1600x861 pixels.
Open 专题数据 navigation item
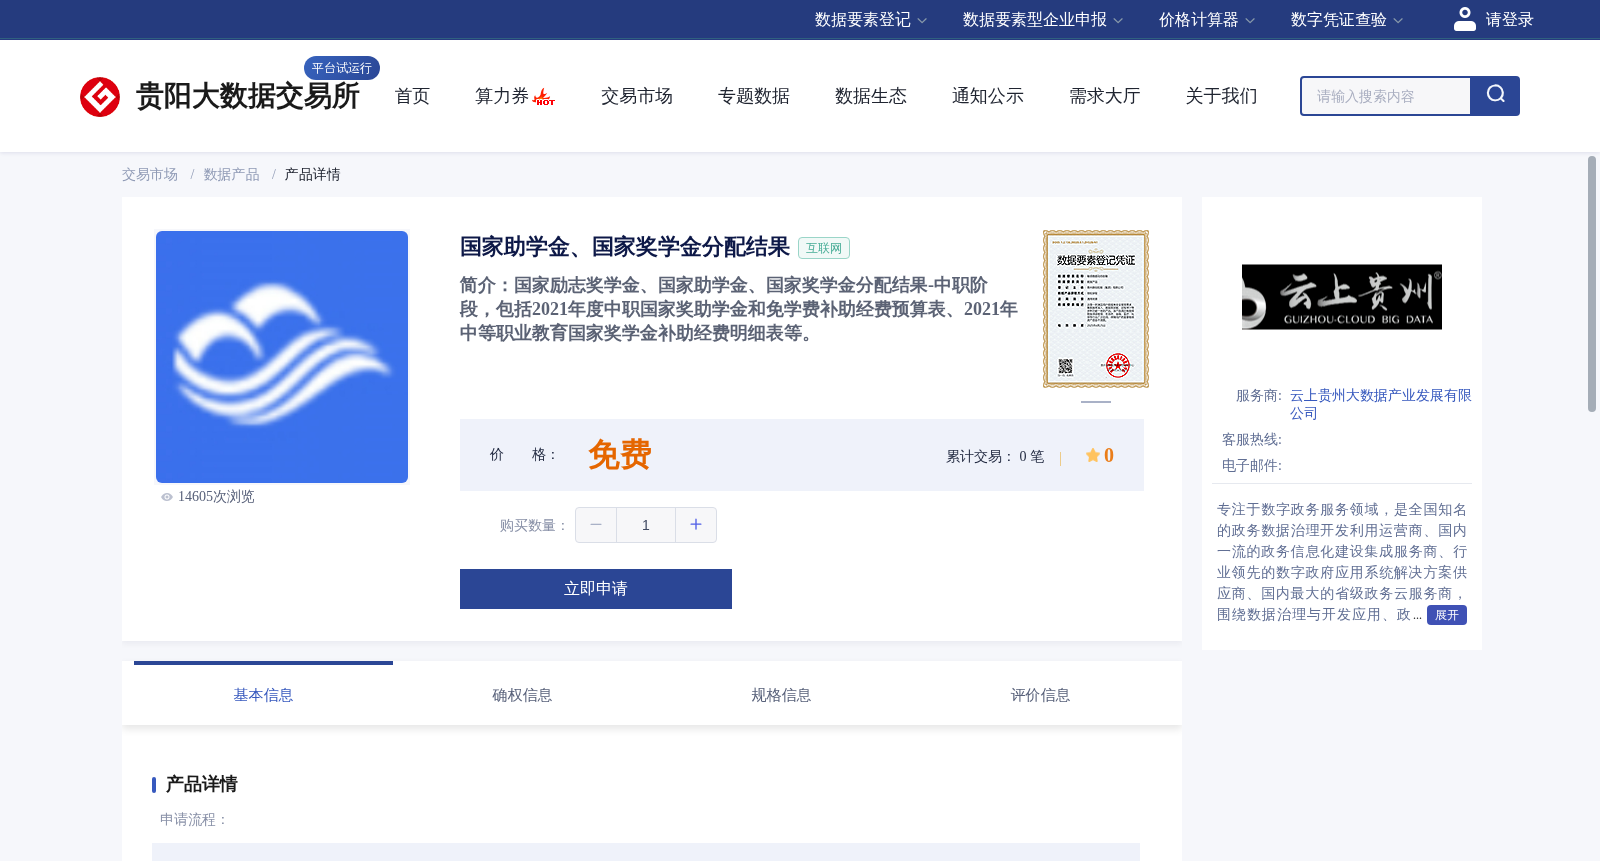point(754,96)
